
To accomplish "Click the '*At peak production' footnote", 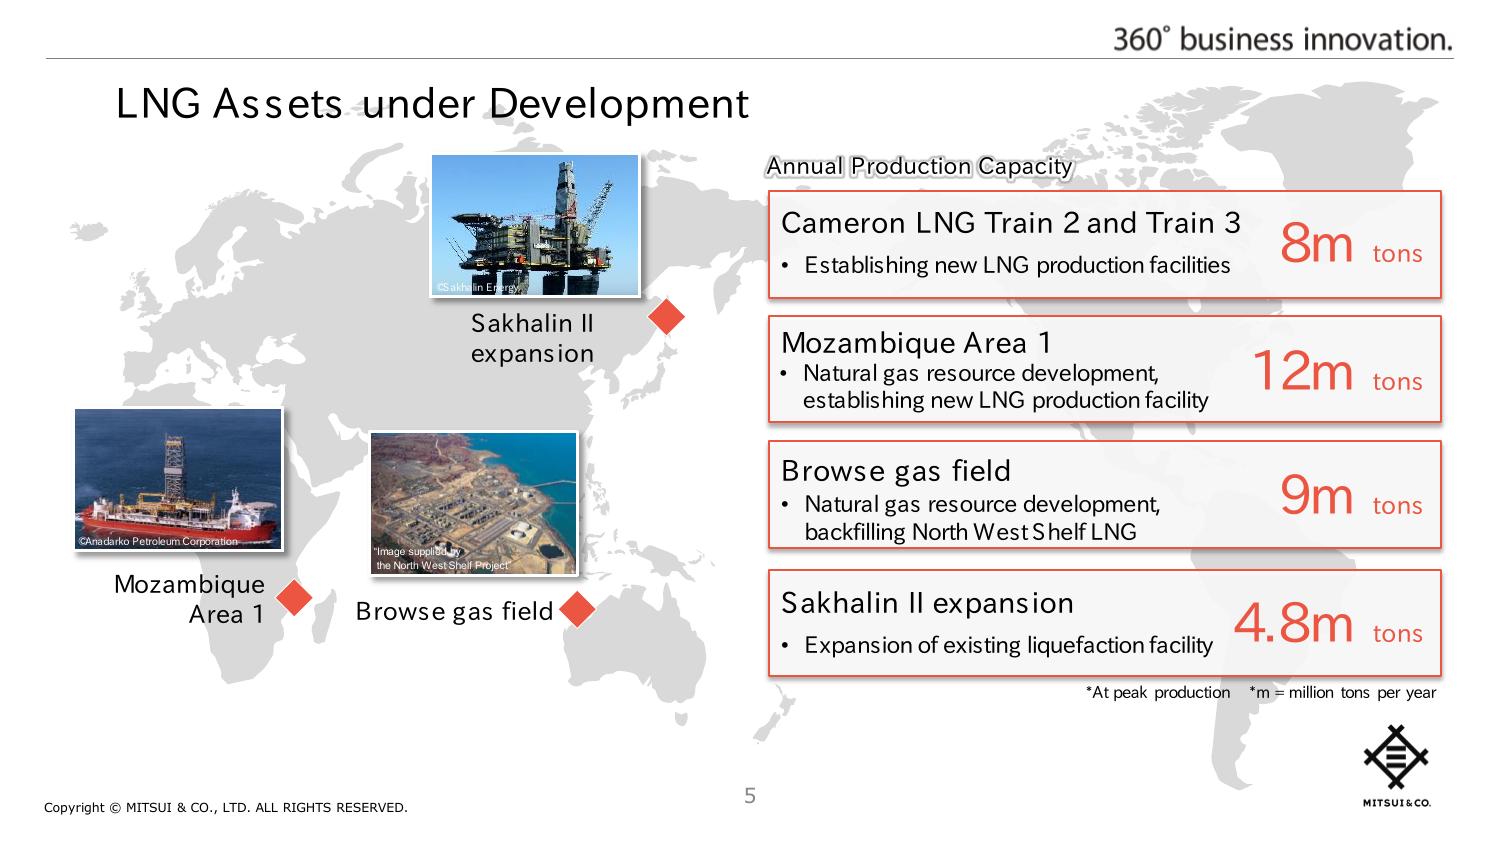I will point(1158,692).
